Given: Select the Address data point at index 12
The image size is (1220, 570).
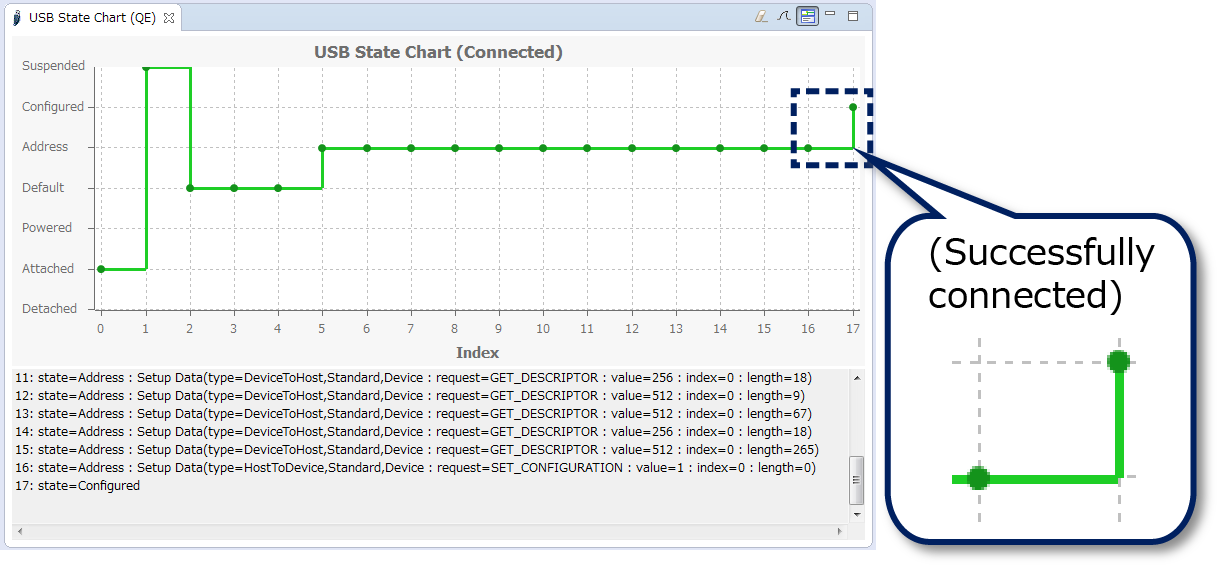Looking at the screenshot, I should 632,148.
